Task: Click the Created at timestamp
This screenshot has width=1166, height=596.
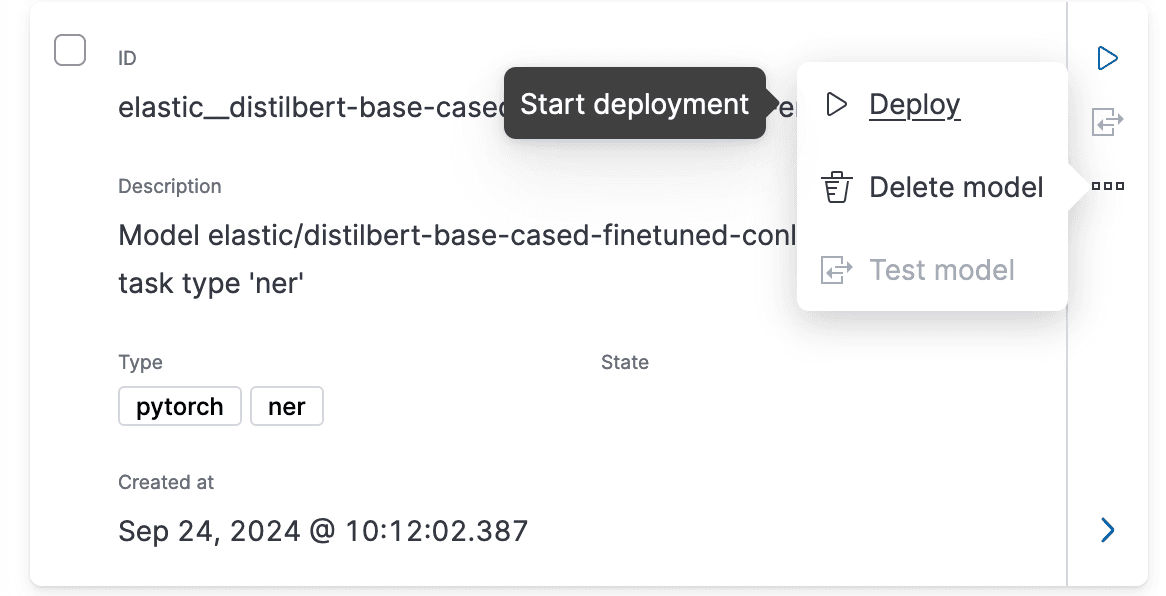Action: pos(323,531)
